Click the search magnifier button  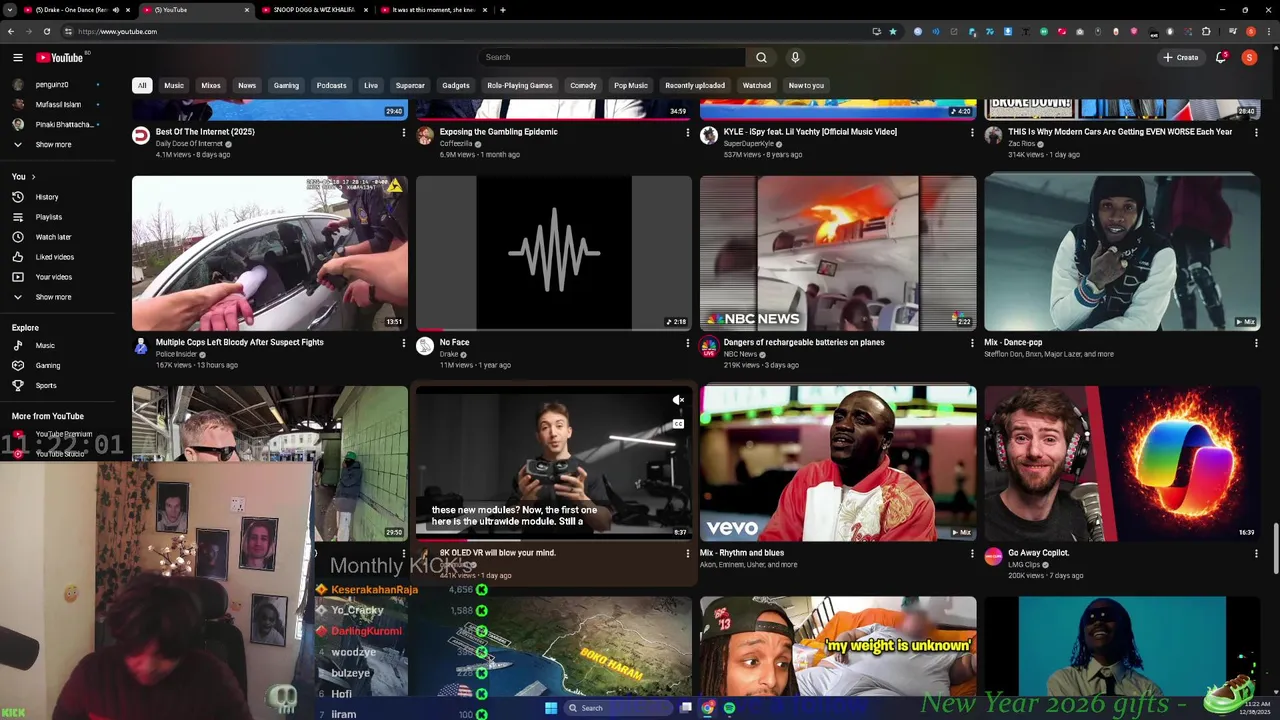click(x=761, y=57)
